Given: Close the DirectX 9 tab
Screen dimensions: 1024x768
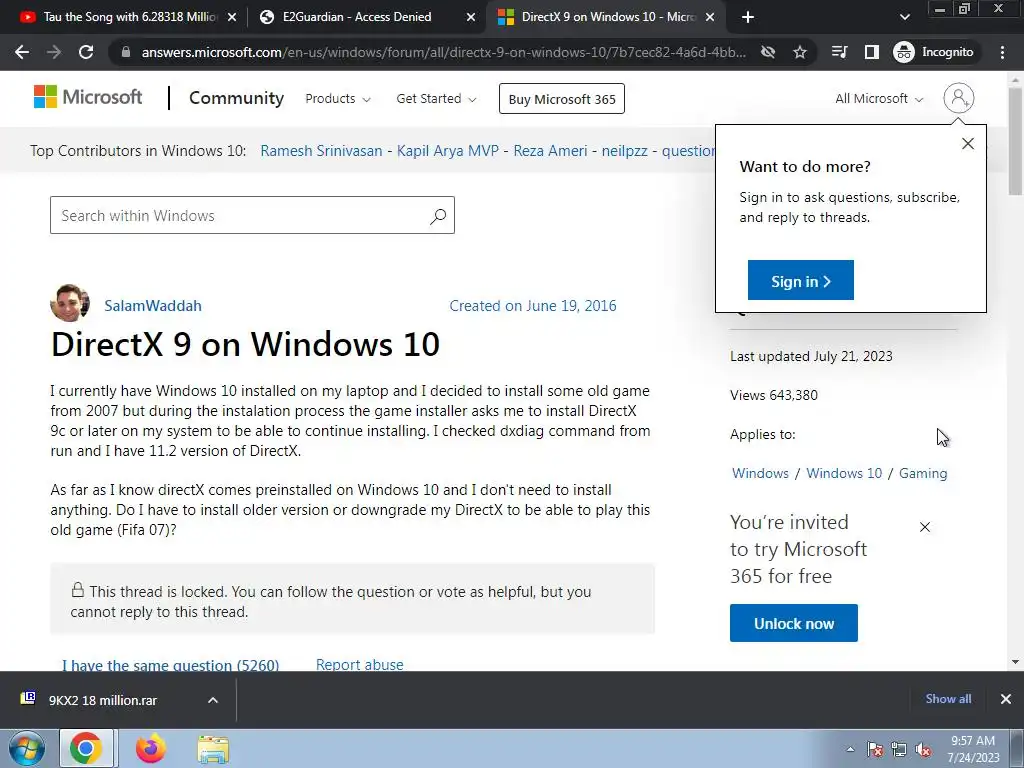Looking at the screenshot, I should 710,18.
